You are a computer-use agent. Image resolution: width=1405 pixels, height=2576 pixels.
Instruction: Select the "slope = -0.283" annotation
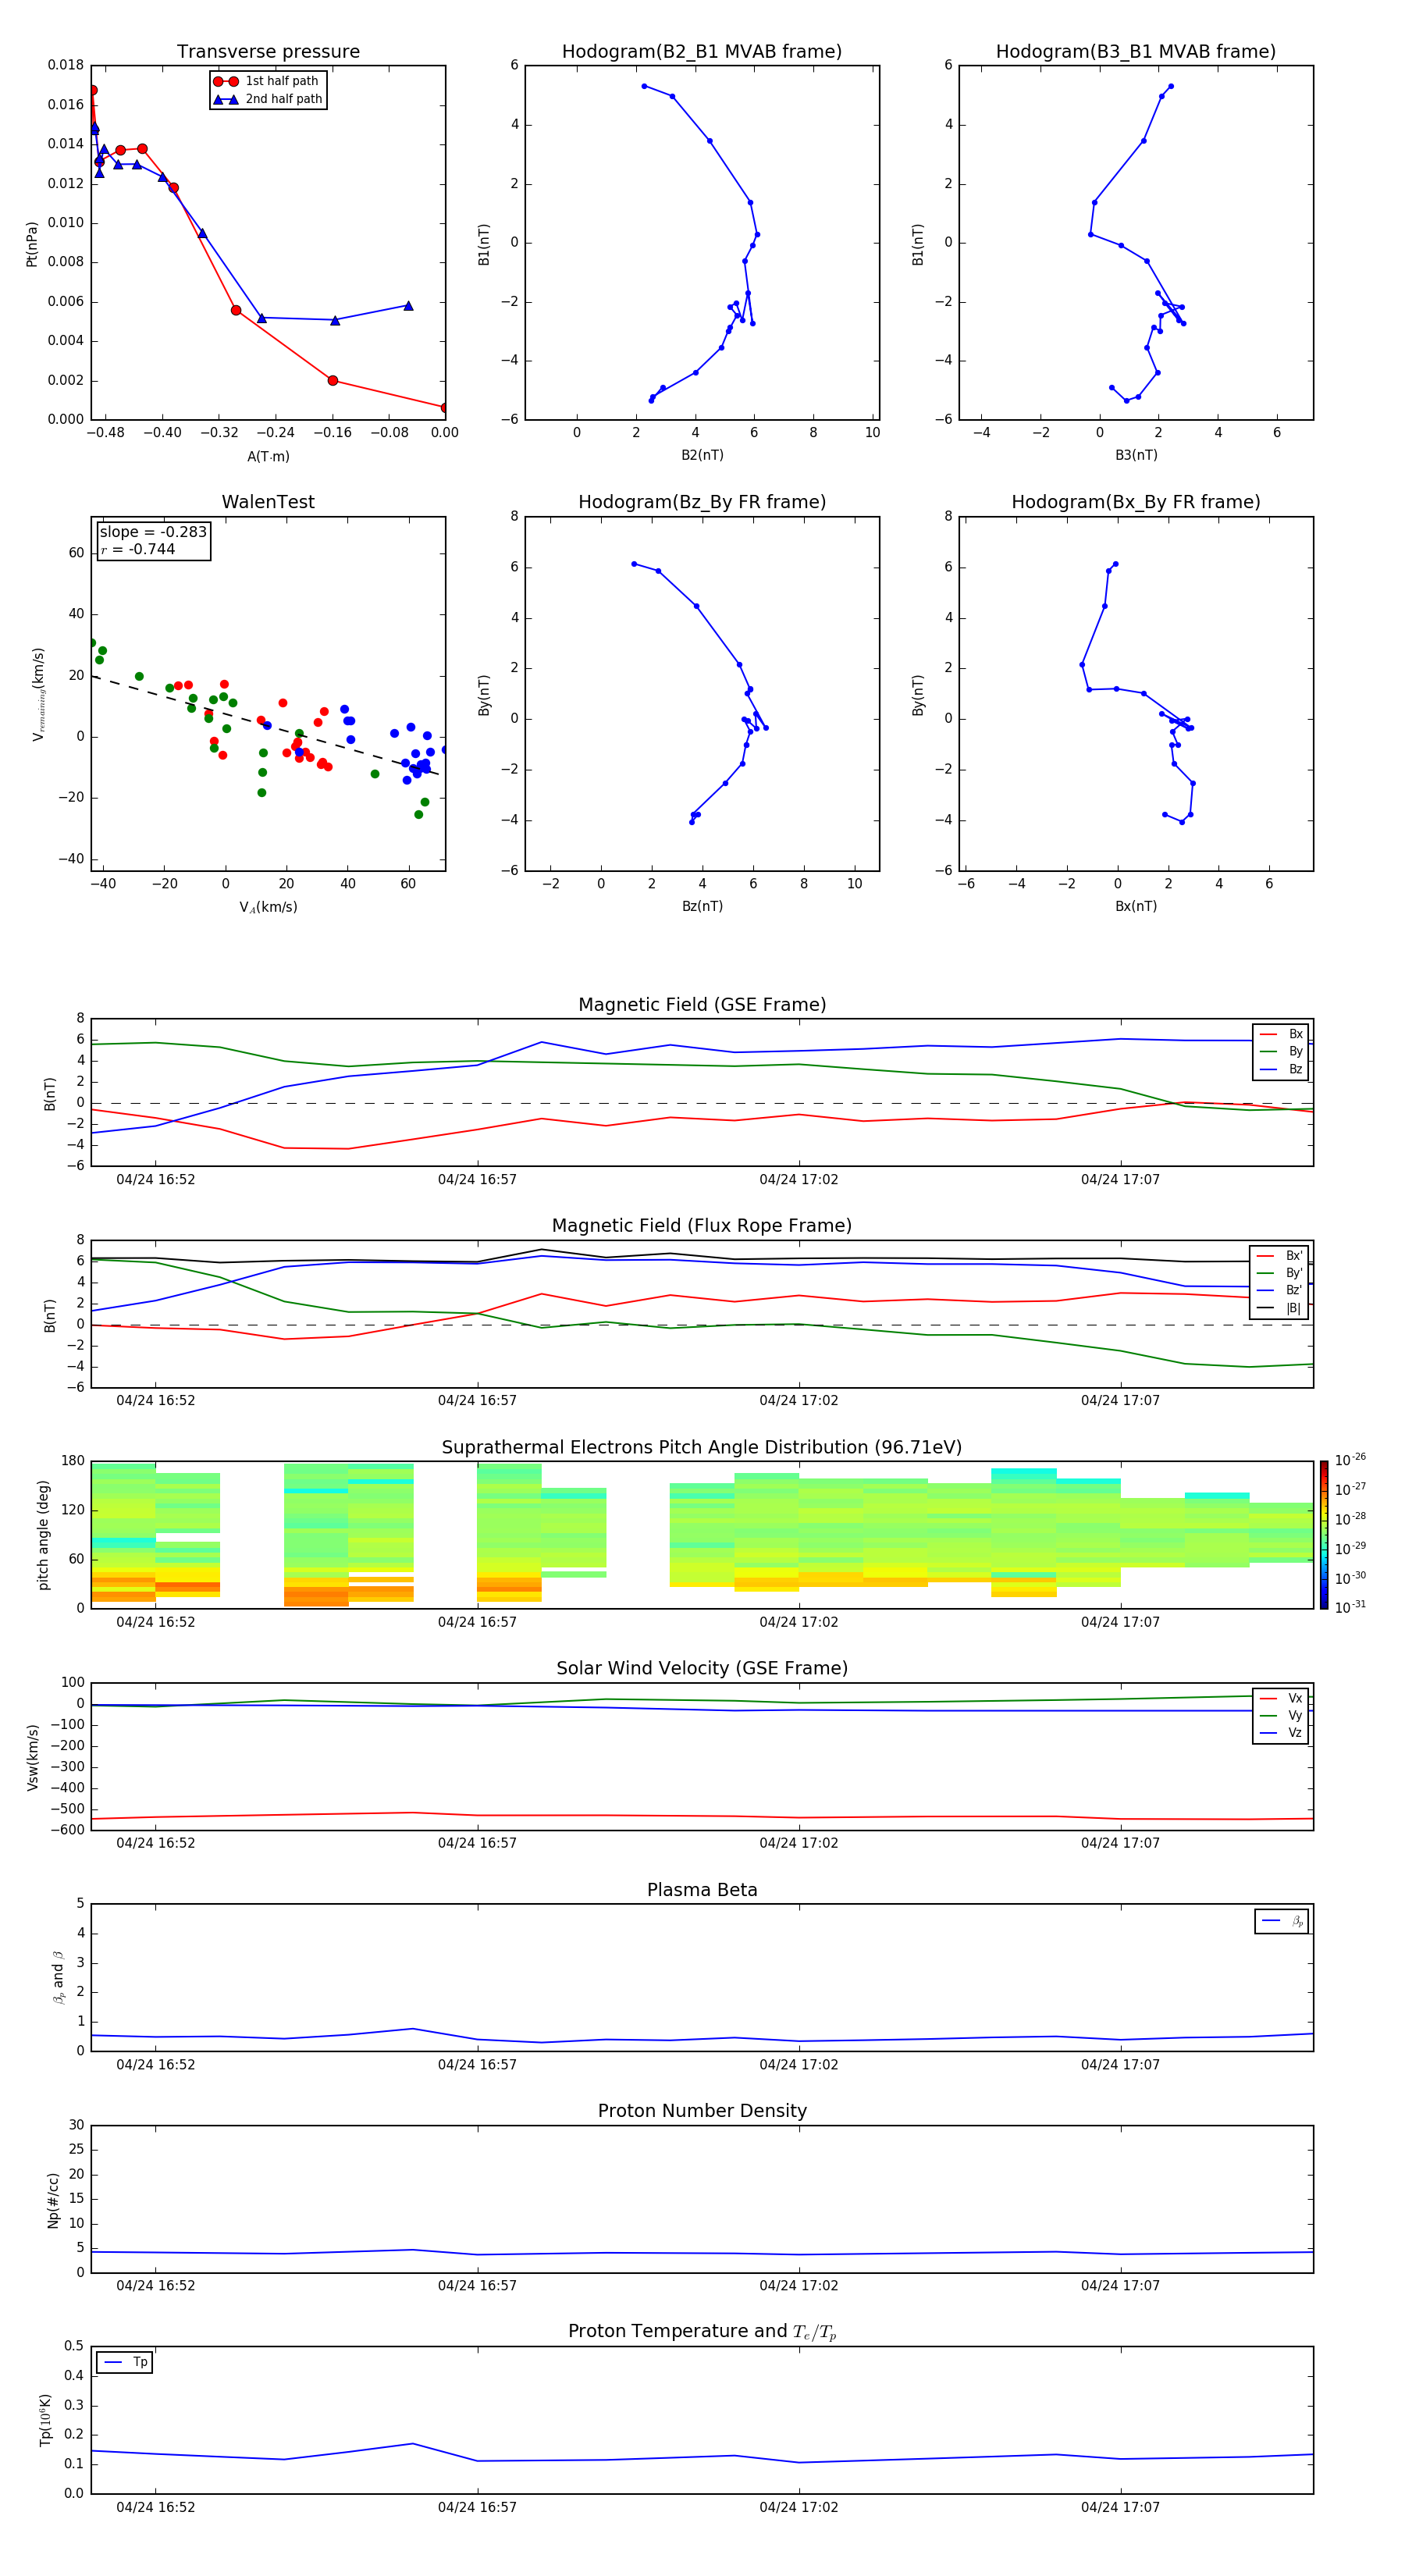click(x=153, y=532)
